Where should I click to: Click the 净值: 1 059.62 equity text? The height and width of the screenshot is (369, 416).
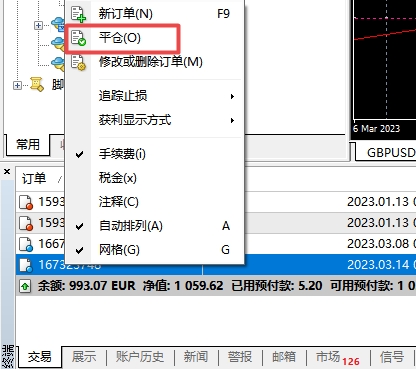coord(183,286)
